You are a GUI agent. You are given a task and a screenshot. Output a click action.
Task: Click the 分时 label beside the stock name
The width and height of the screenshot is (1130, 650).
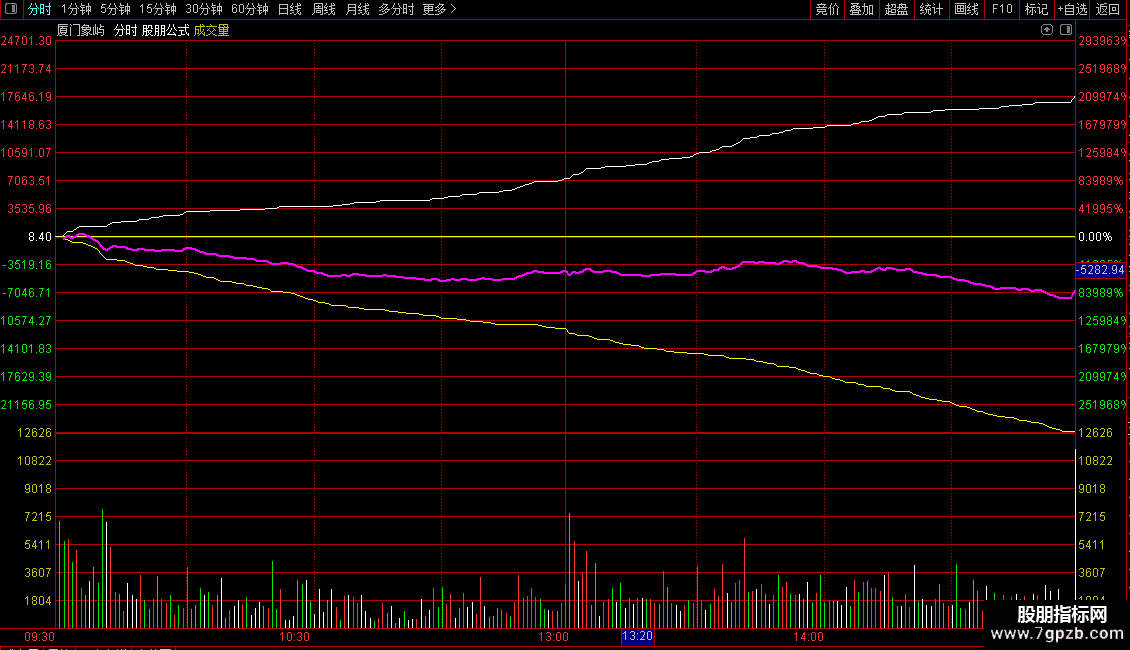click(125, 30)
